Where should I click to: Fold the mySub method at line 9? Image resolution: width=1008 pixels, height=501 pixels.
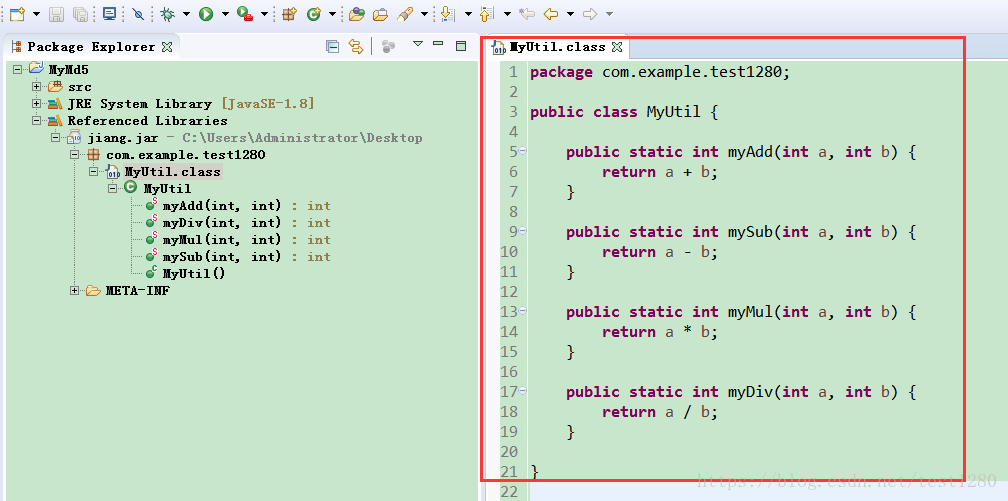pos(523,230)
